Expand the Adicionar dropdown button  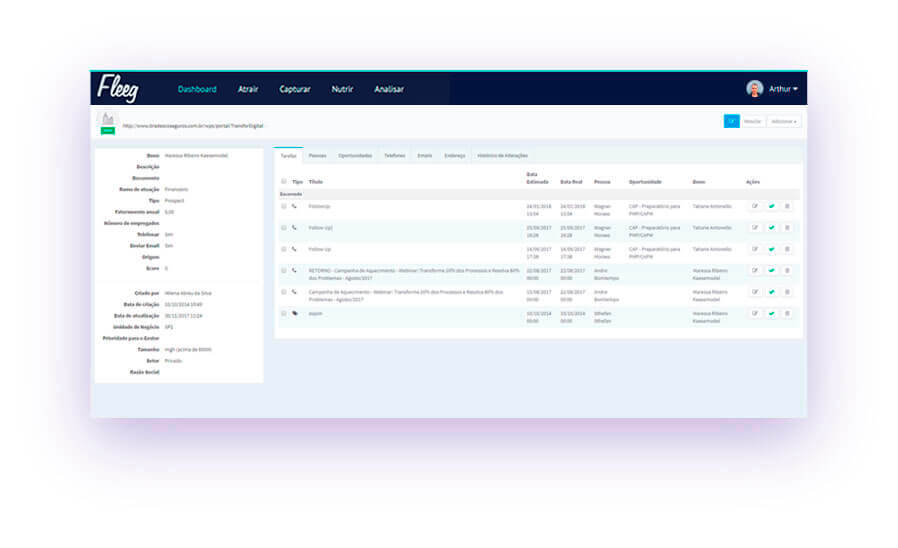(x=783, y=121)
